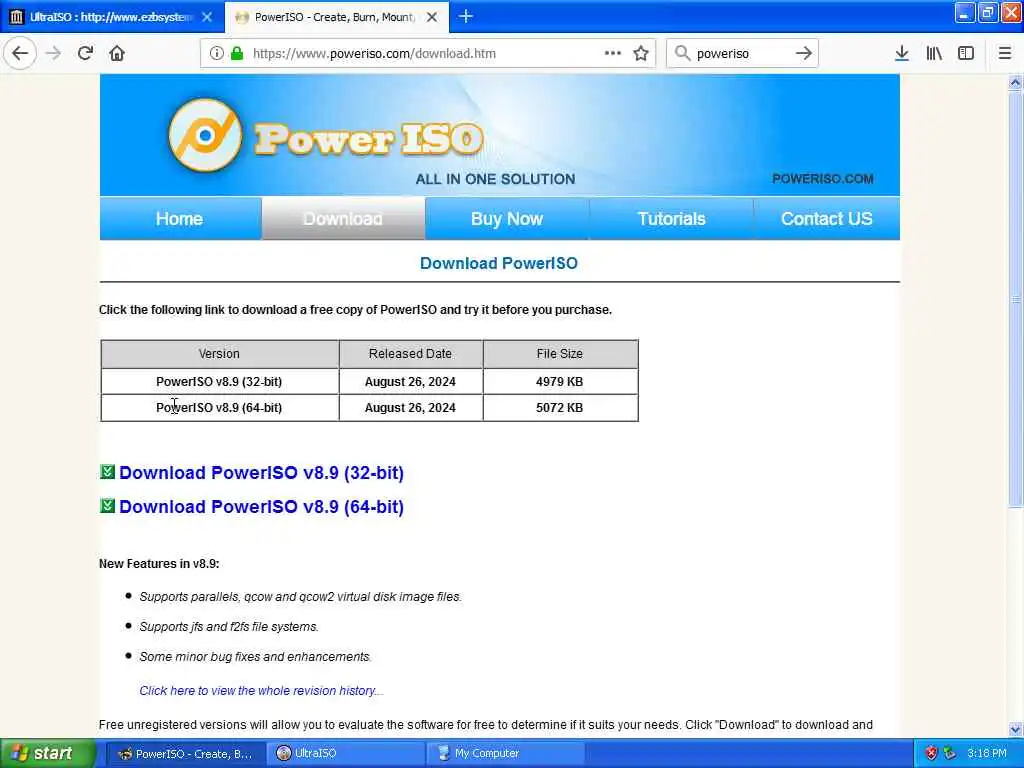Open My Computer from the taskbar
This screenshot has width=1024, height=768.
pyautogui.click(x=505, y=753)
